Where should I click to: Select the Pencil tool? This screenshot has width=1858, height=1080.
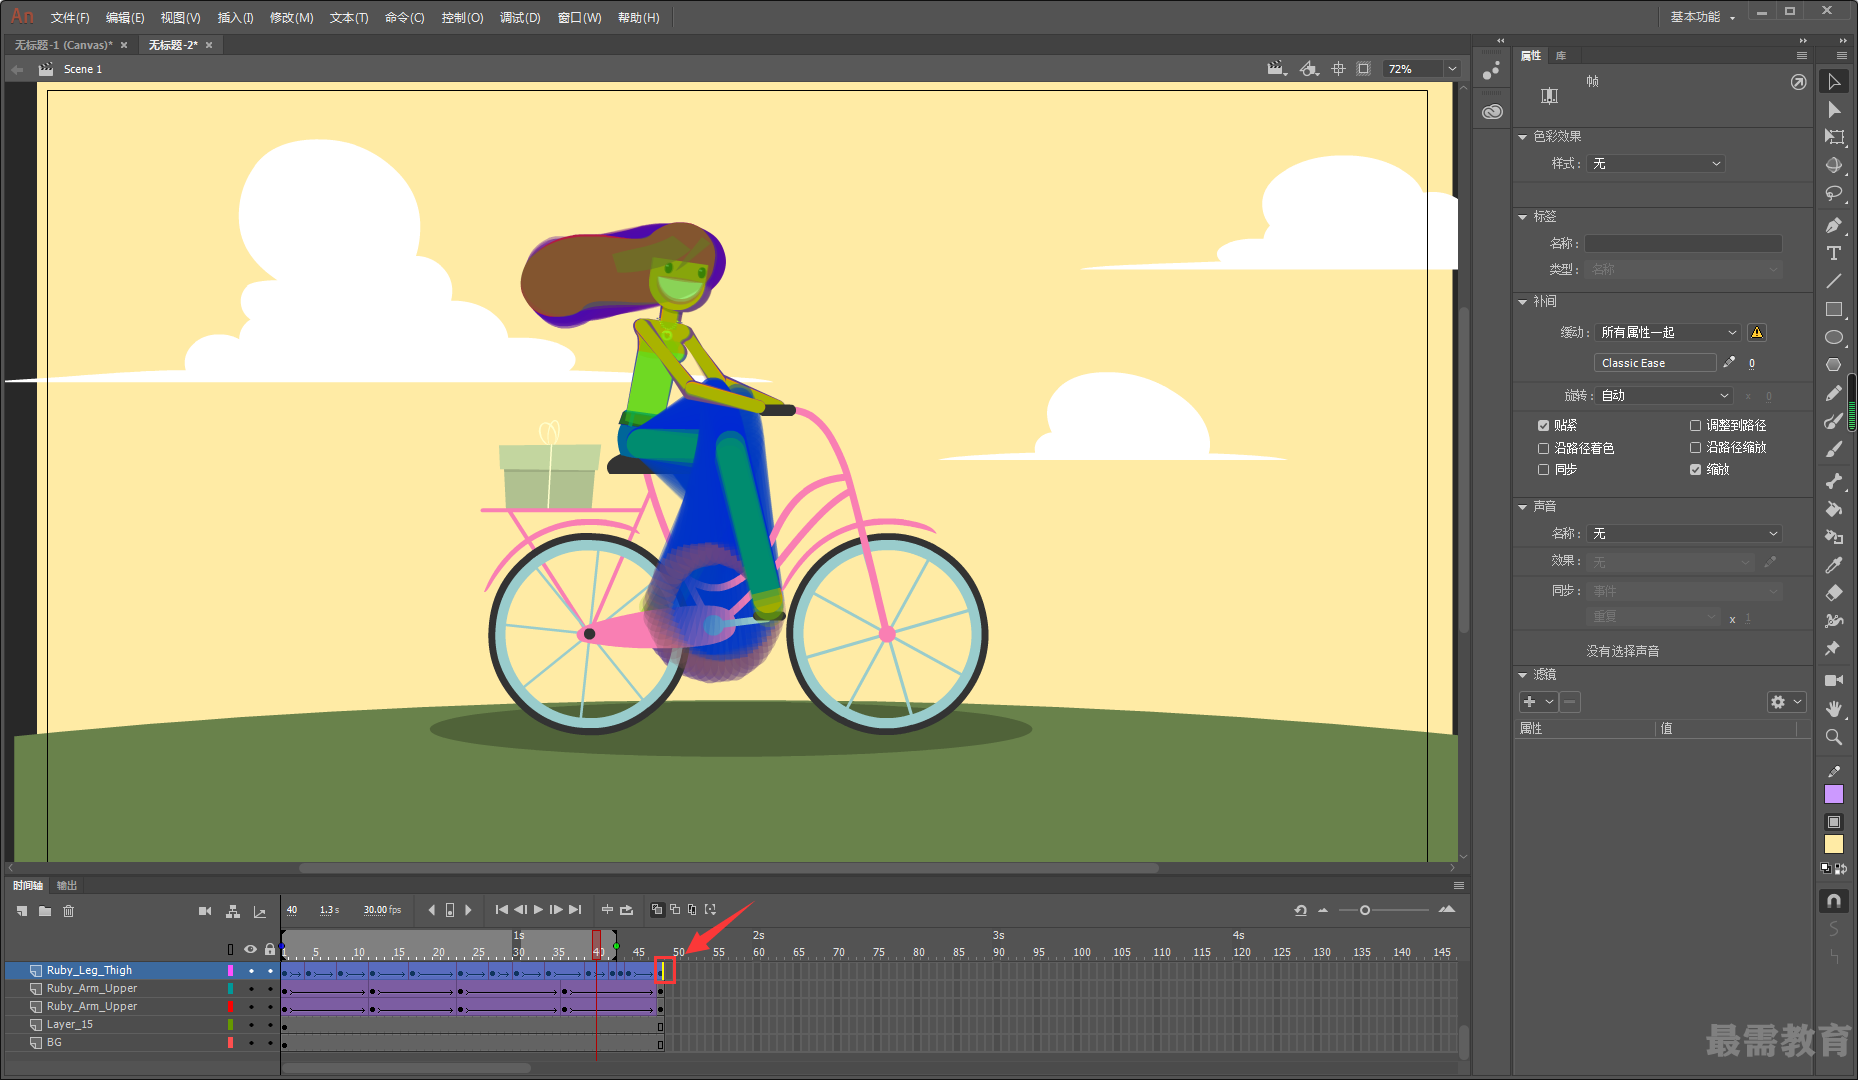(x=1834, y=394)
